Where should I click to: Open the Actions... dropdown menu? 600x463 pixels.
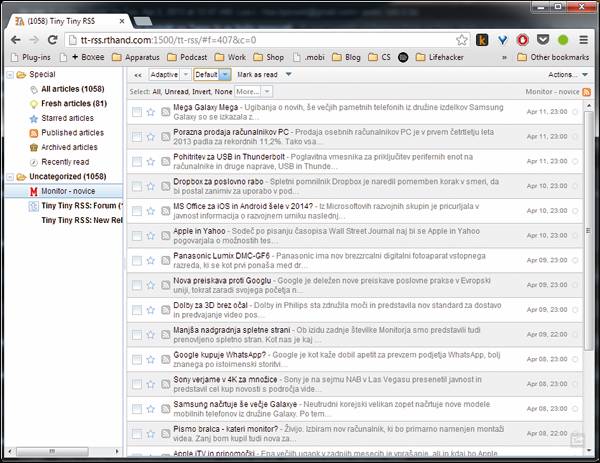tap(568, 75)
